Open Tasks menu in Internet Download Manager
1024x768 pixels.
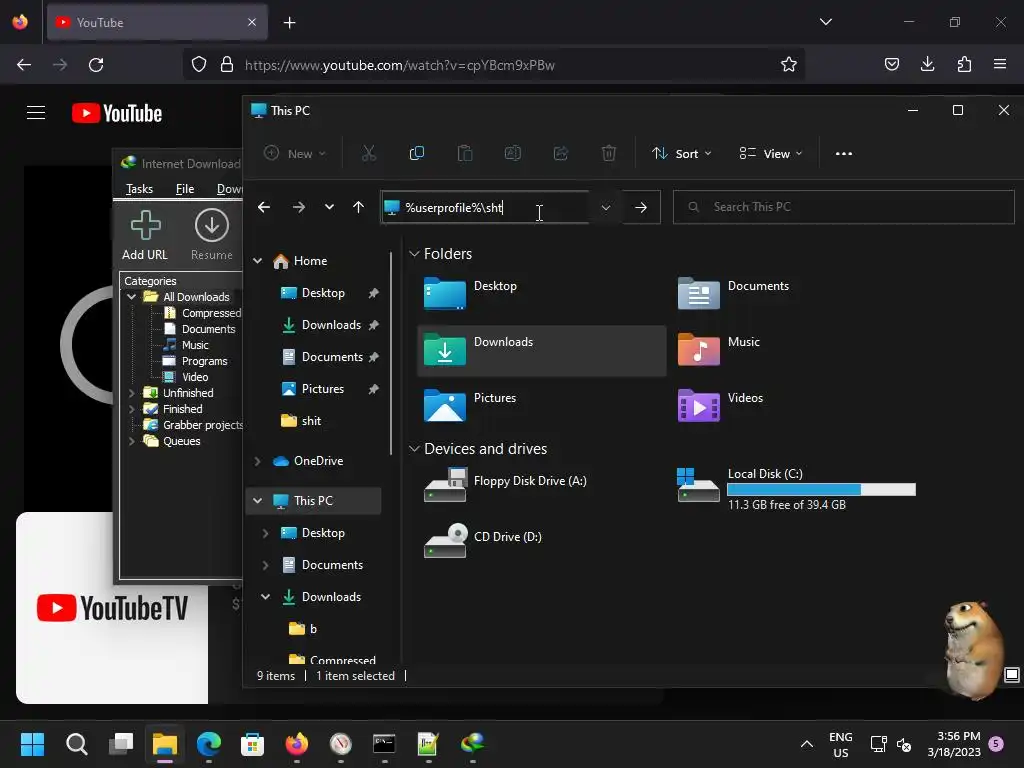(139, 189)
